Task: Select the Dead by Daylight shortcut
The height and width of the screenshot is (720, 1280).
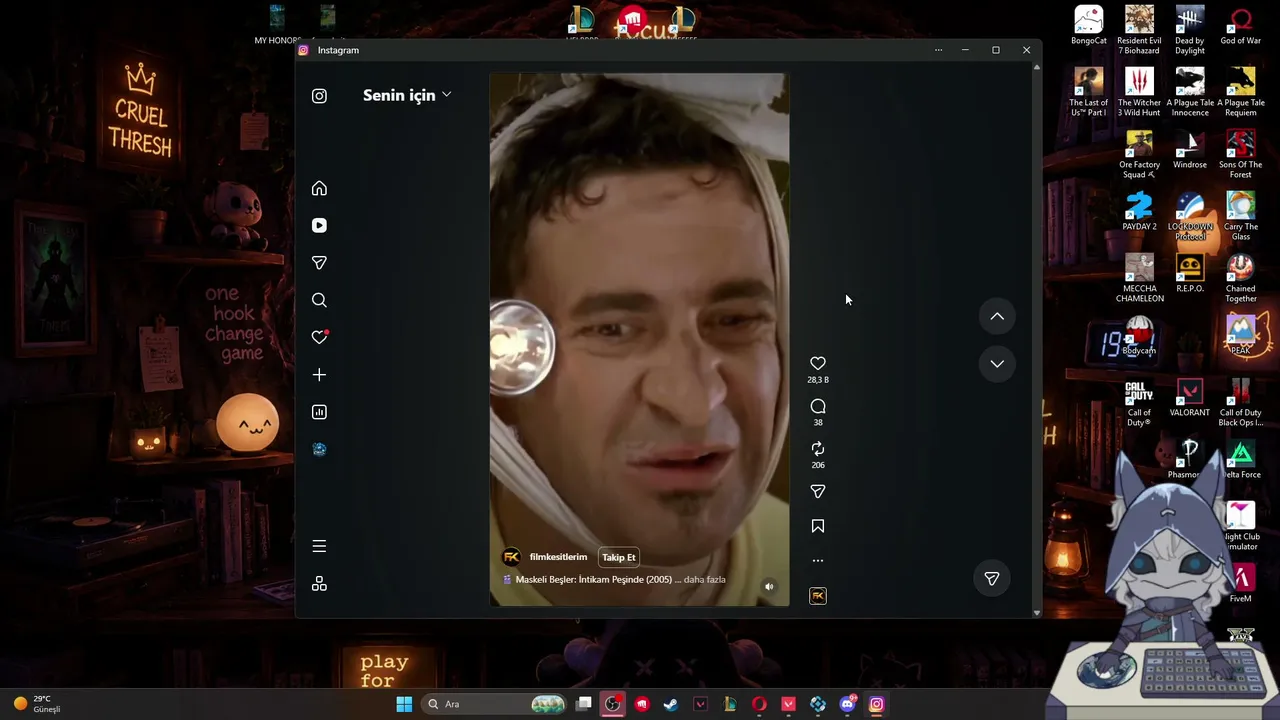Action: pyautogui.click(x=1190, y=31)
